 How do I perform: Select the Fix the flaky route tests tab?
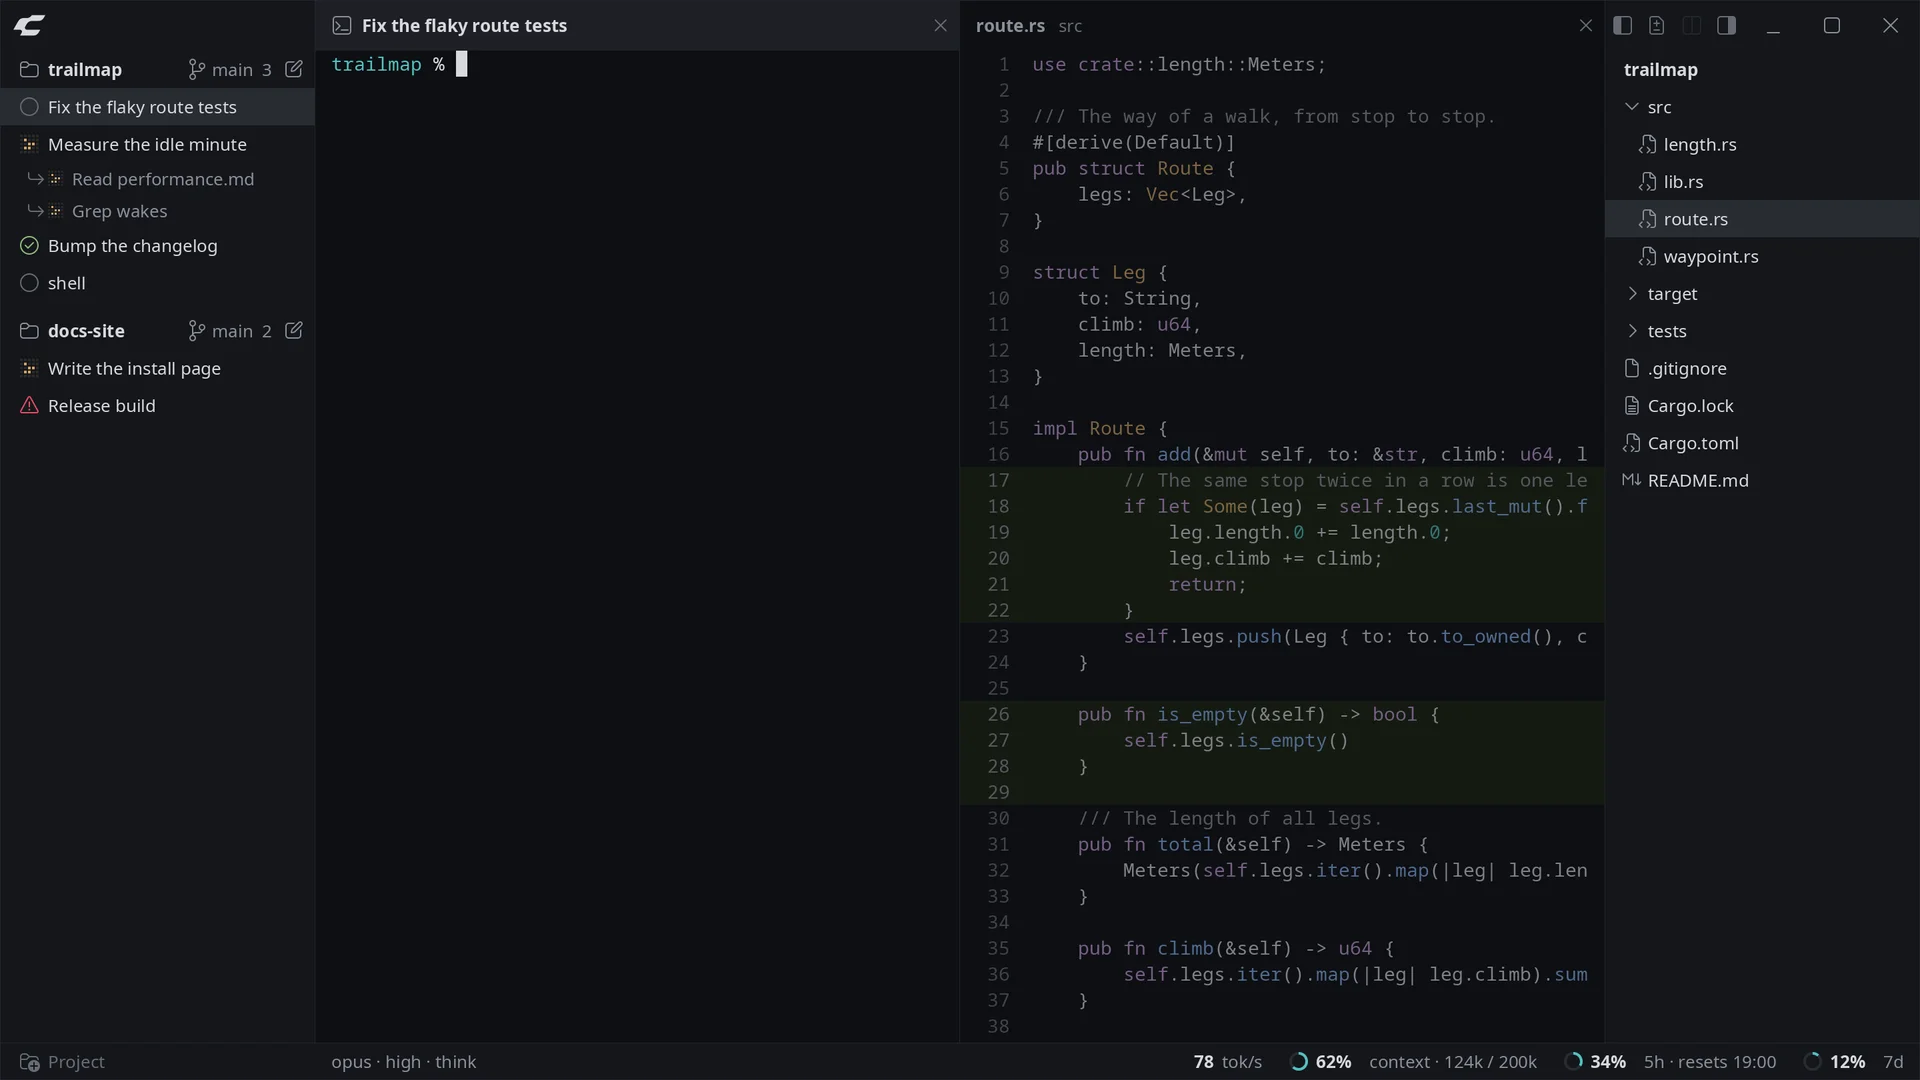(638, 26)
